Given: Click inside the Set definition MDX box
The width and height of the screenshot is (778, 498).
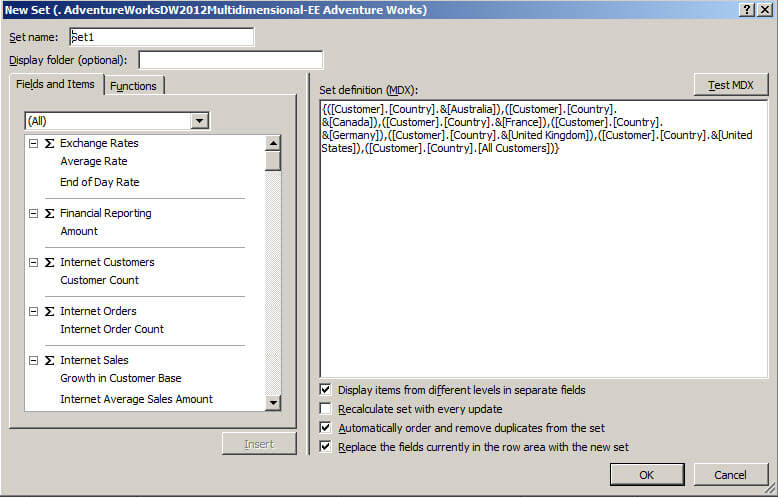Looking at the screenshot, I should coord(544,239).
